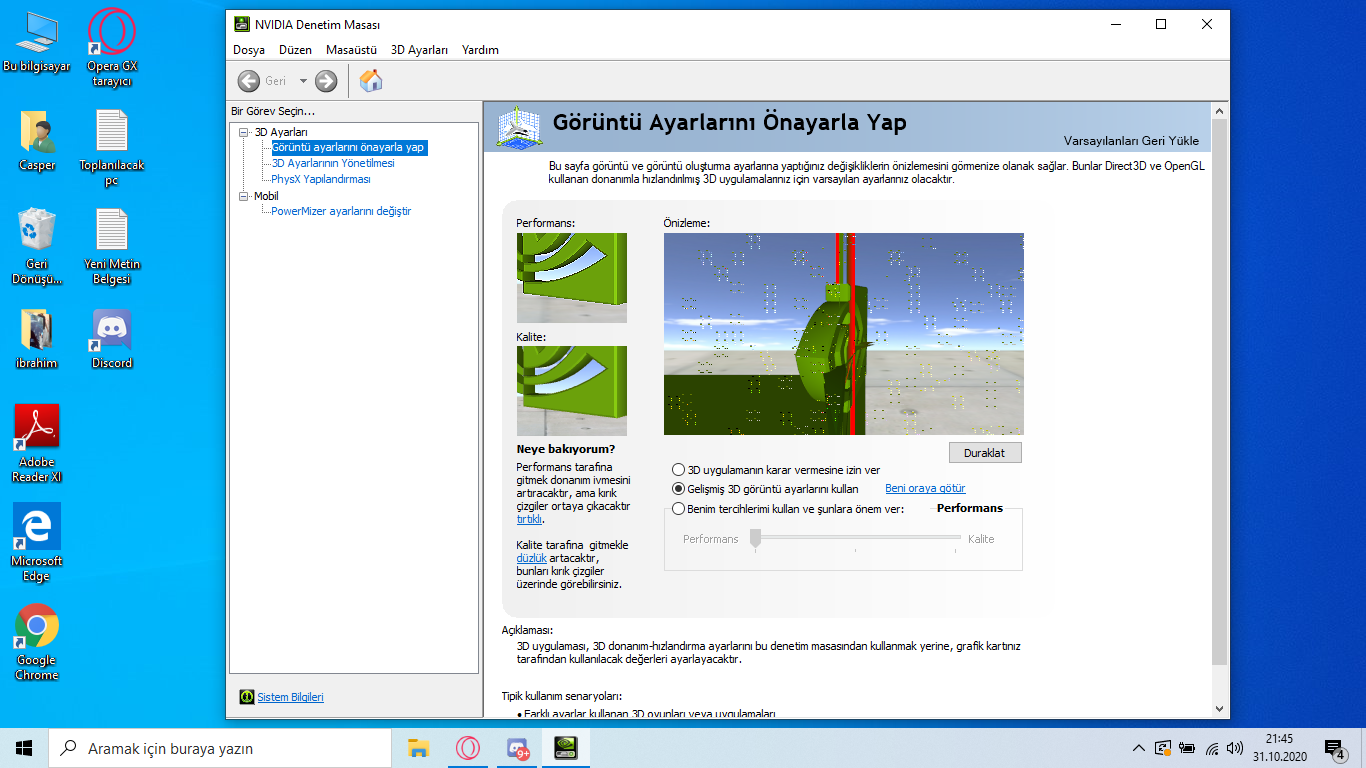Open File Explorer from the taskbar

(x=419, y=748)
